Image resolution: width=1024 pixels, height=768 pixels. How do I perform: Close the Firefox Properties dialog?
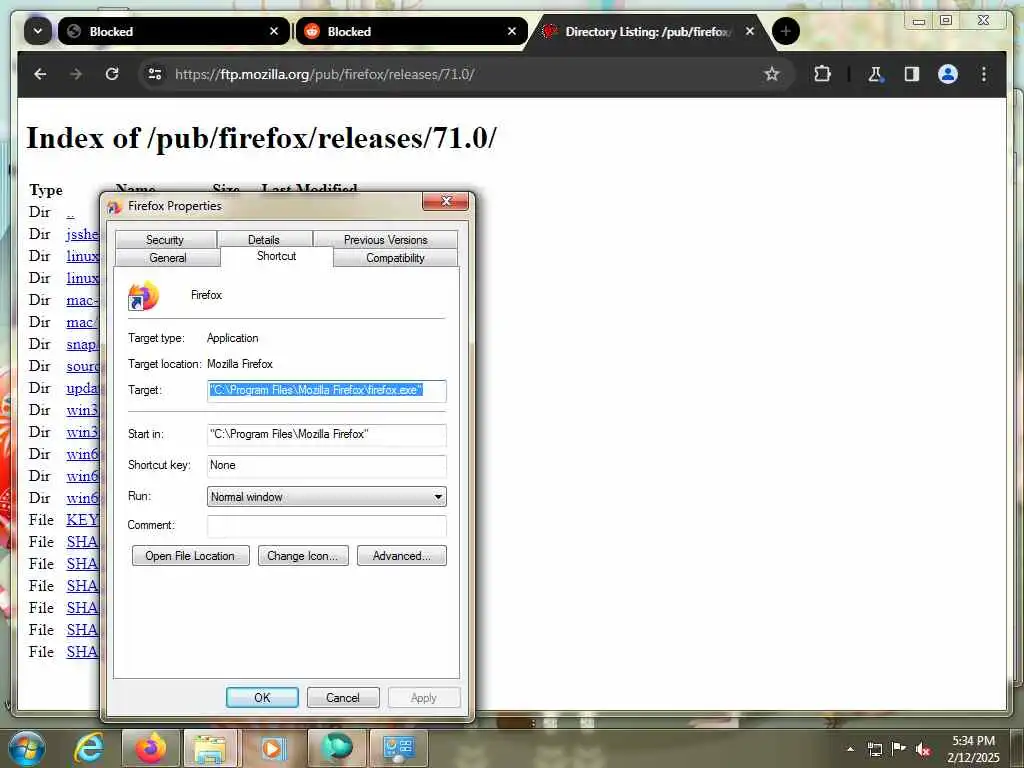pyautogui.click(x=446, y=201)
